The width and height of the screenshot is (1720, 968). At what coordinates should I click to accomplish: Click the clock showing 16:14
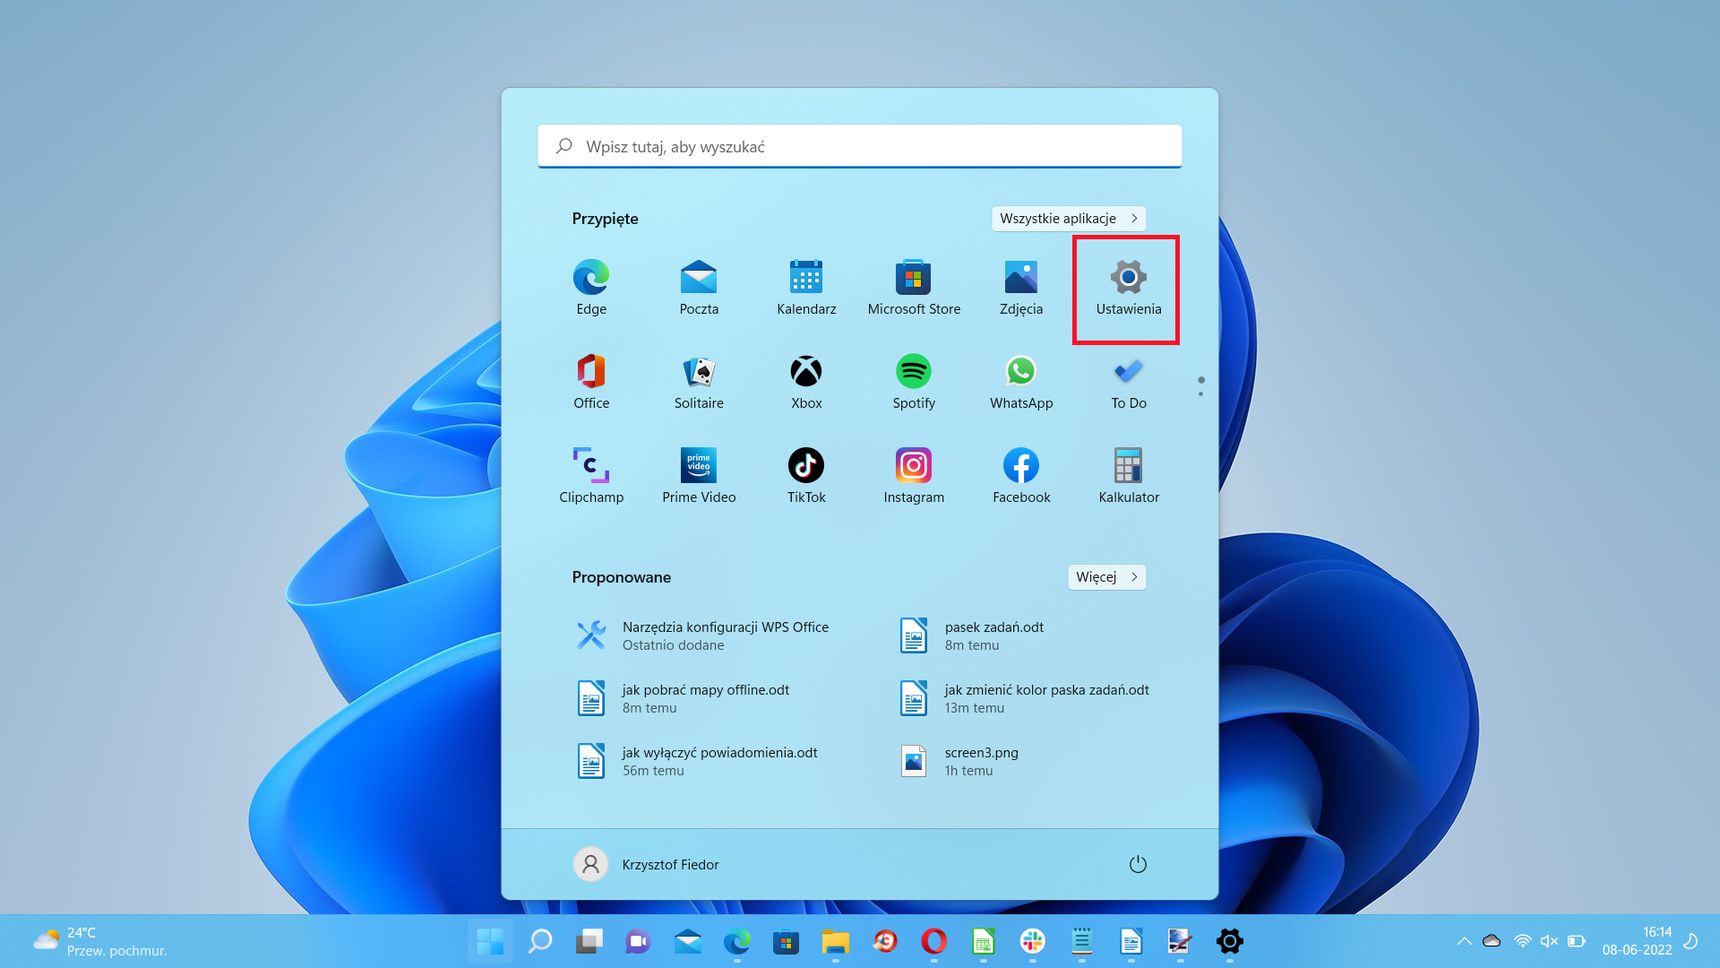click(1657, 932)
